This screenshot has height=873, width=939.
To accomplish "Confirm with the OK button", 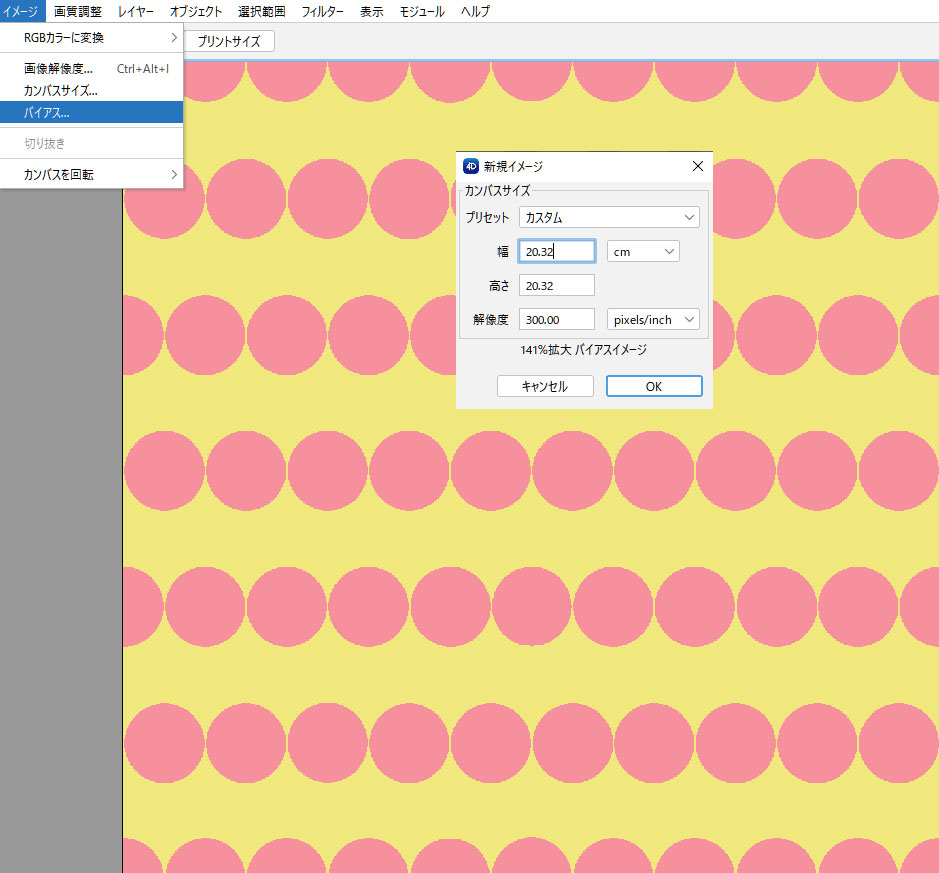I will coord(654,386).
